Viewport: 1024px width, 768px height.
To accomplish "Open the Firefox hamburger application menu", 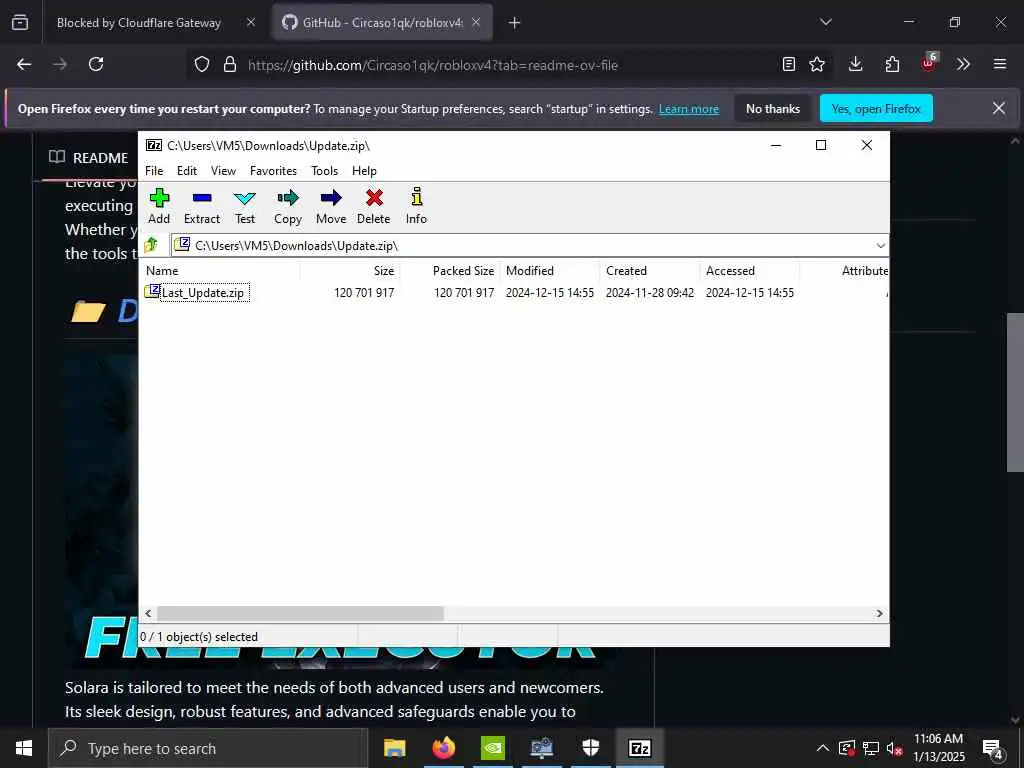I will (x=1000, y=64).
